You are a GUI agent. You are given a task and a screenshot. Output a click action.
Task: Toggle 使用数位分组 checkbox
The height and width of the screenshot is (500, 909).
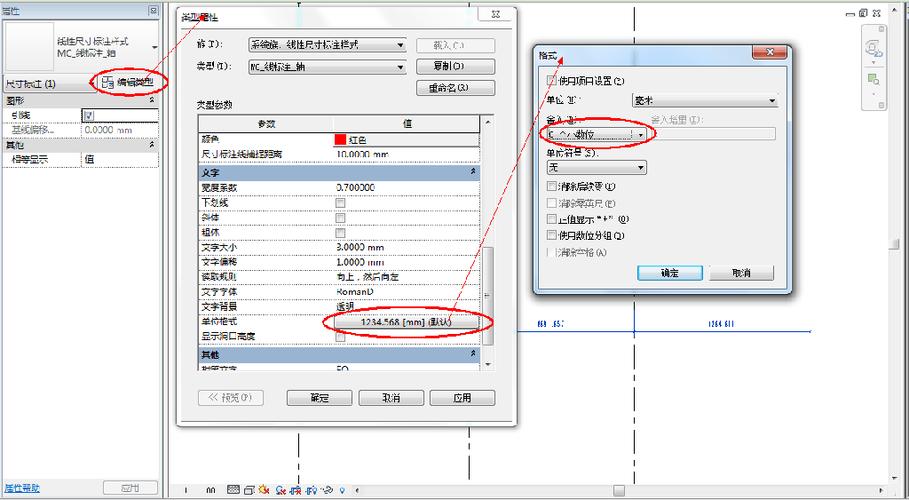click(552, 235)
